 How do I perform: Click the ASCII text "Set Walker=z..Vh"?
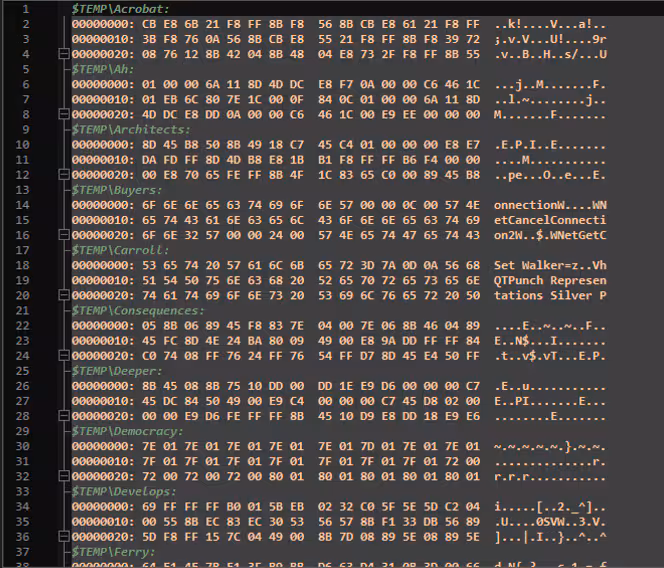(549, 265)
